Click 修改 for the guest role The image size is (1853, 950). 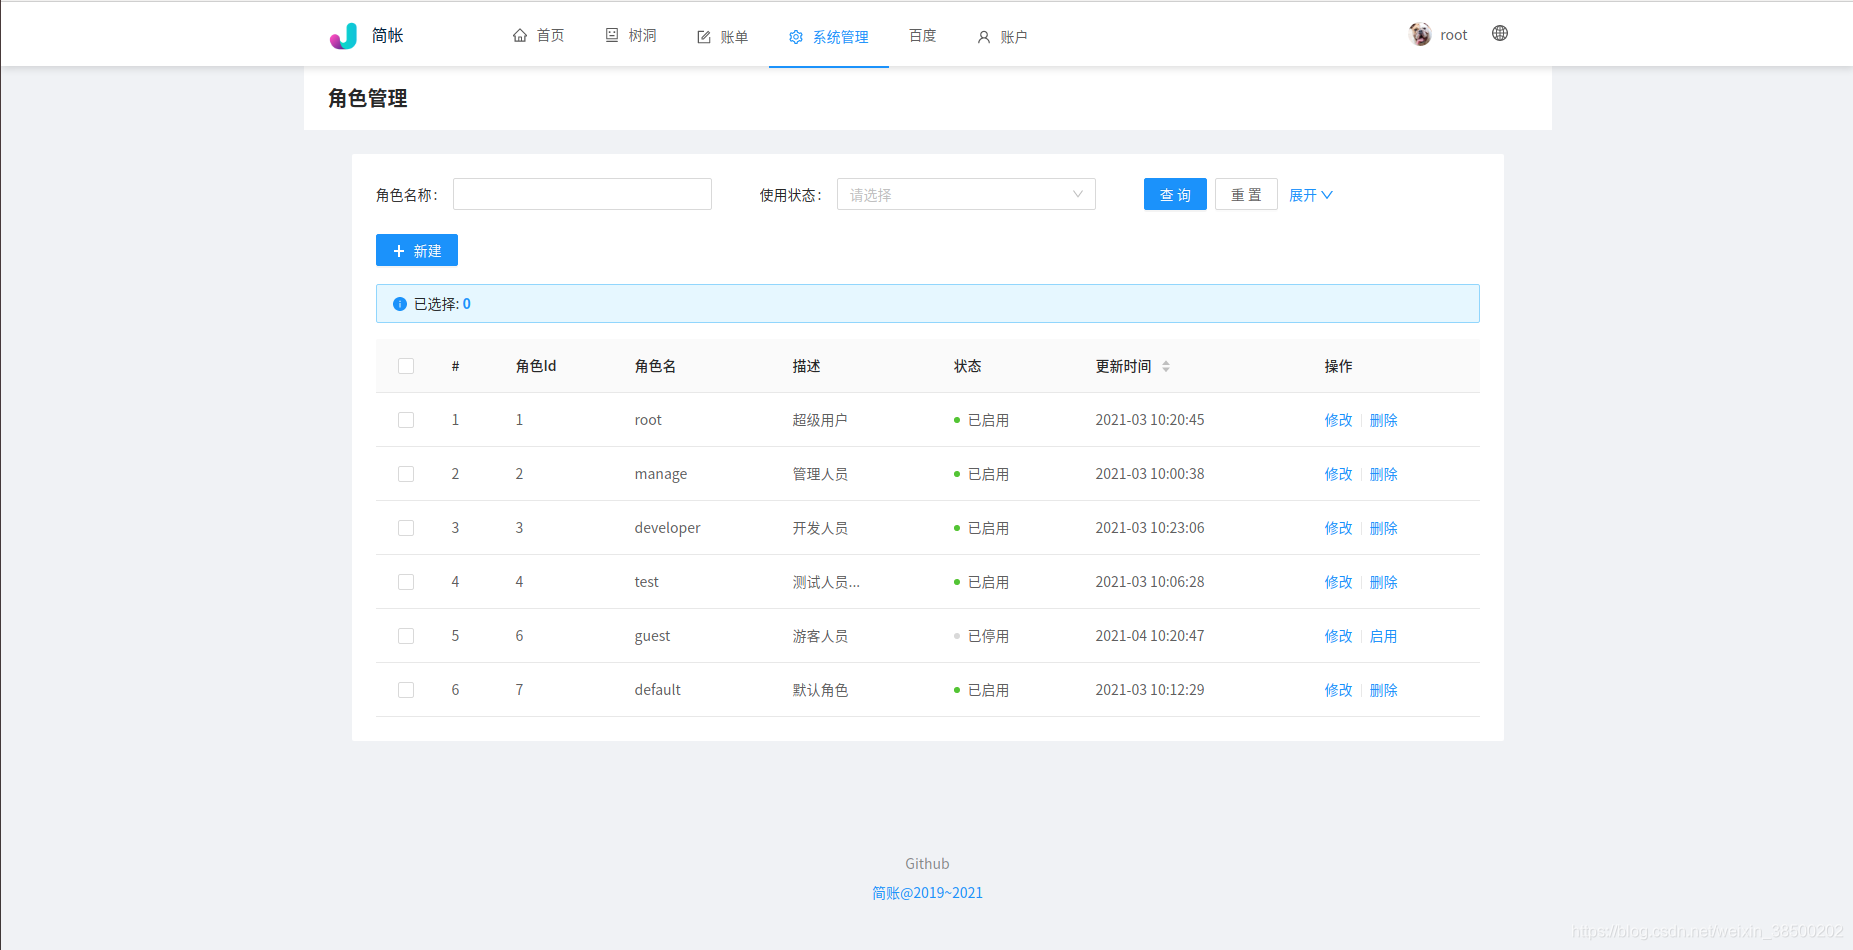(1338, 636)
